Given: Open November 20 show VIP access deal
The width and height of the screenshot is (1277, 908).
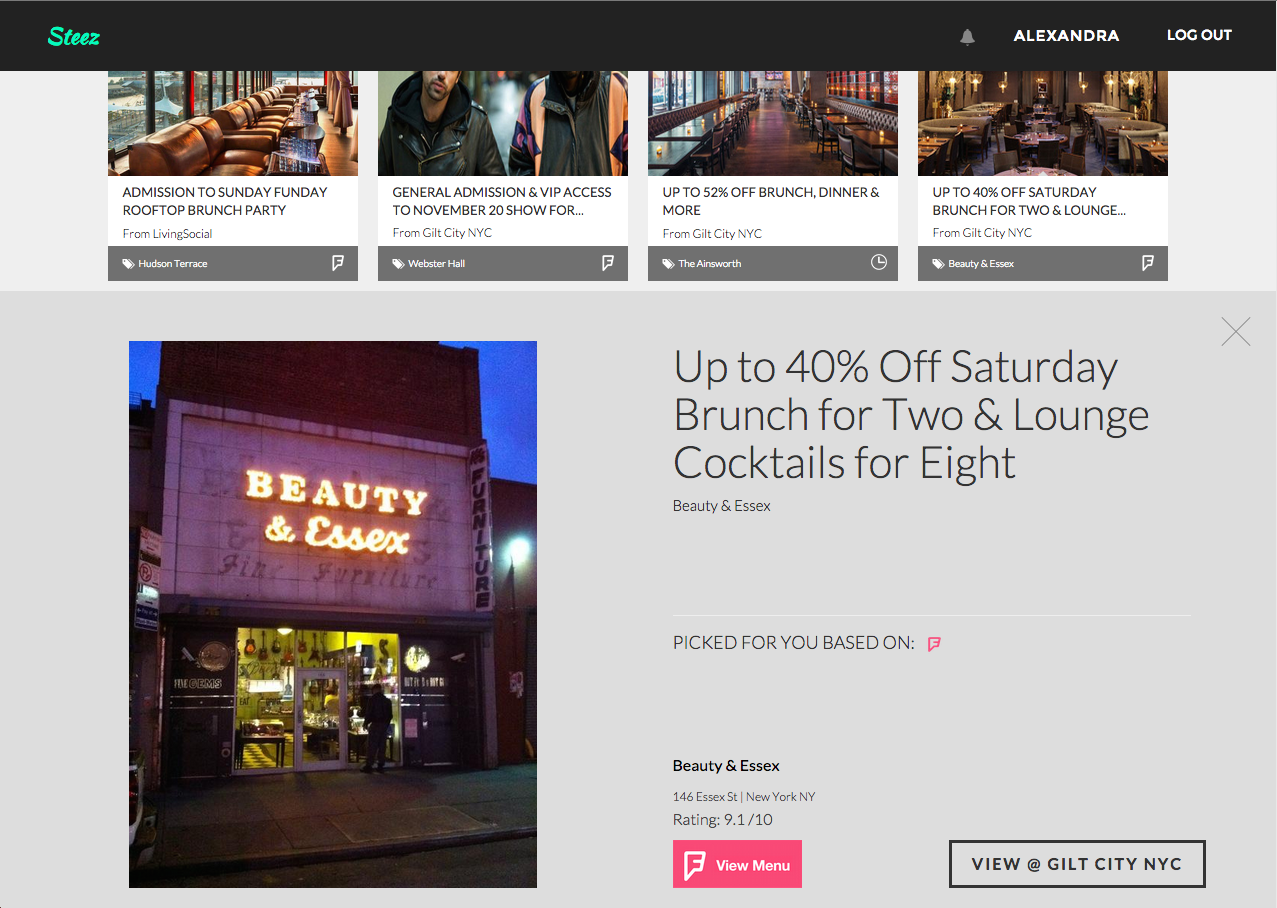Looking at the screenshot, I should [x=502, y=201].
